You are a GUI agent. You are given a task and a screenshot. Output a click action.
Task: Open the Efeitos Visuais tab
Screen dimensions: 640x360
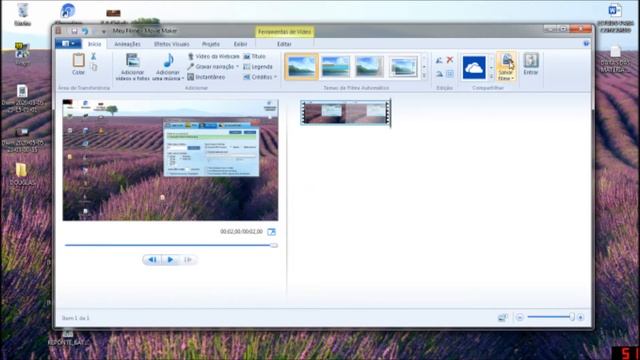click(x=171, y=44)
